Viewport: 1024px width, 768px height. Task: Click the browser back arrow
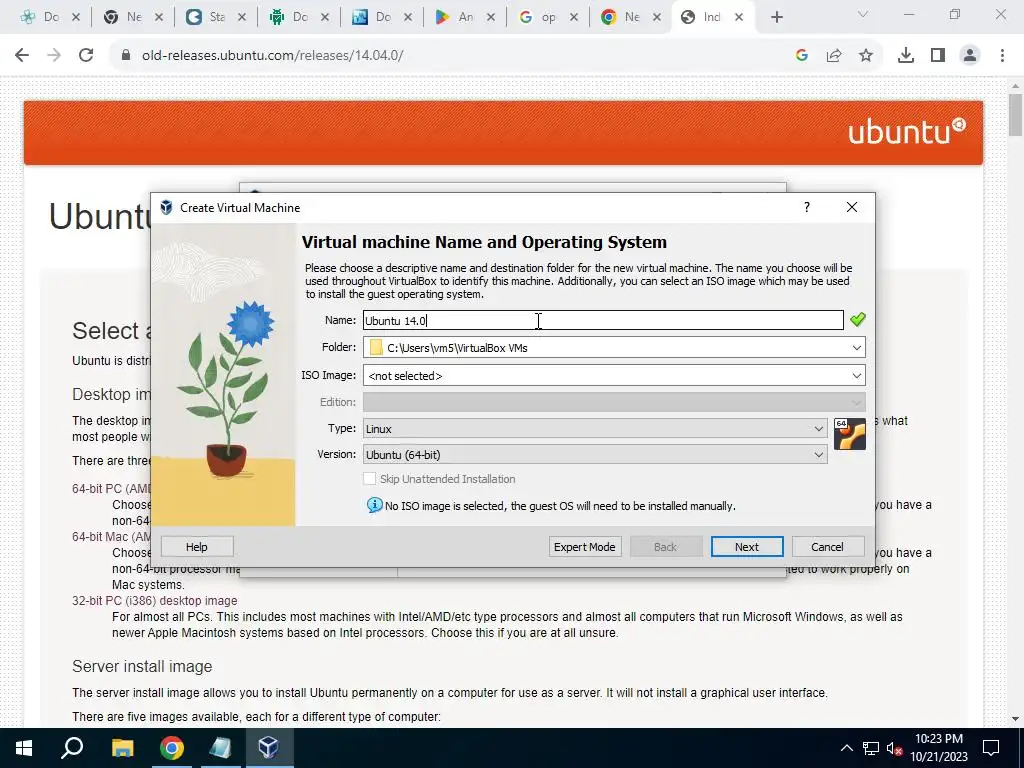click(x=22, y=56)
